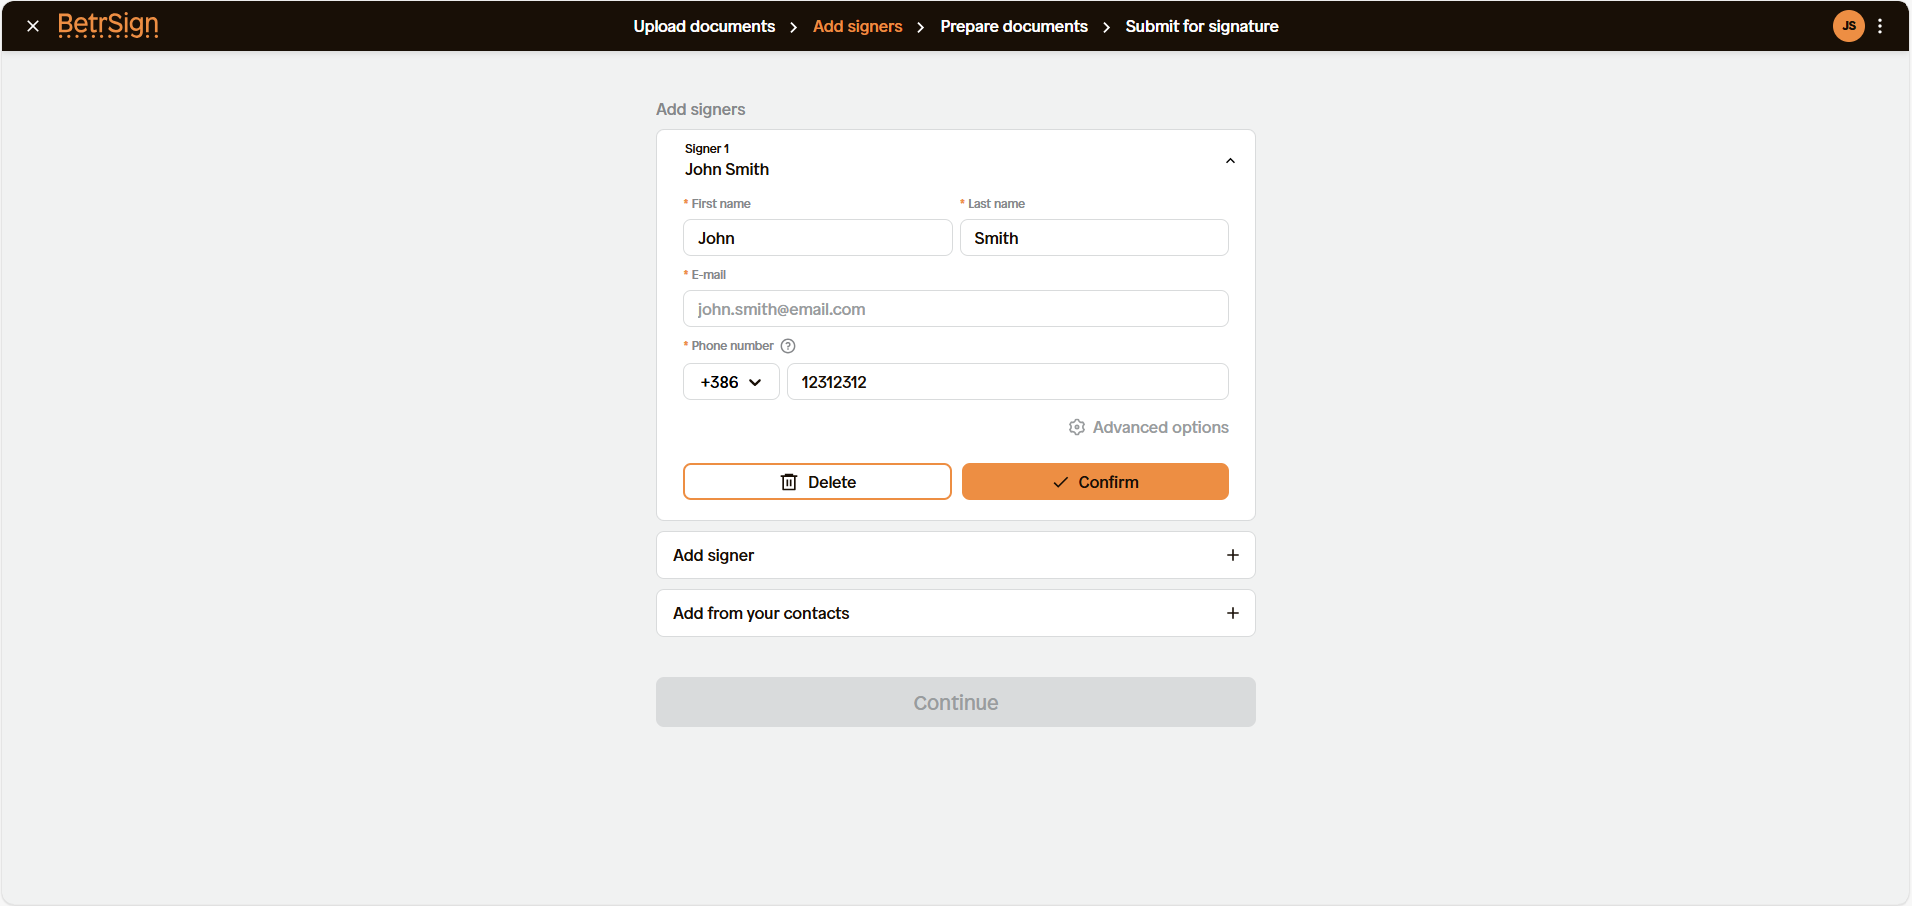
Task: Click the BetrSign logo
Action: [x=108, y=26]
